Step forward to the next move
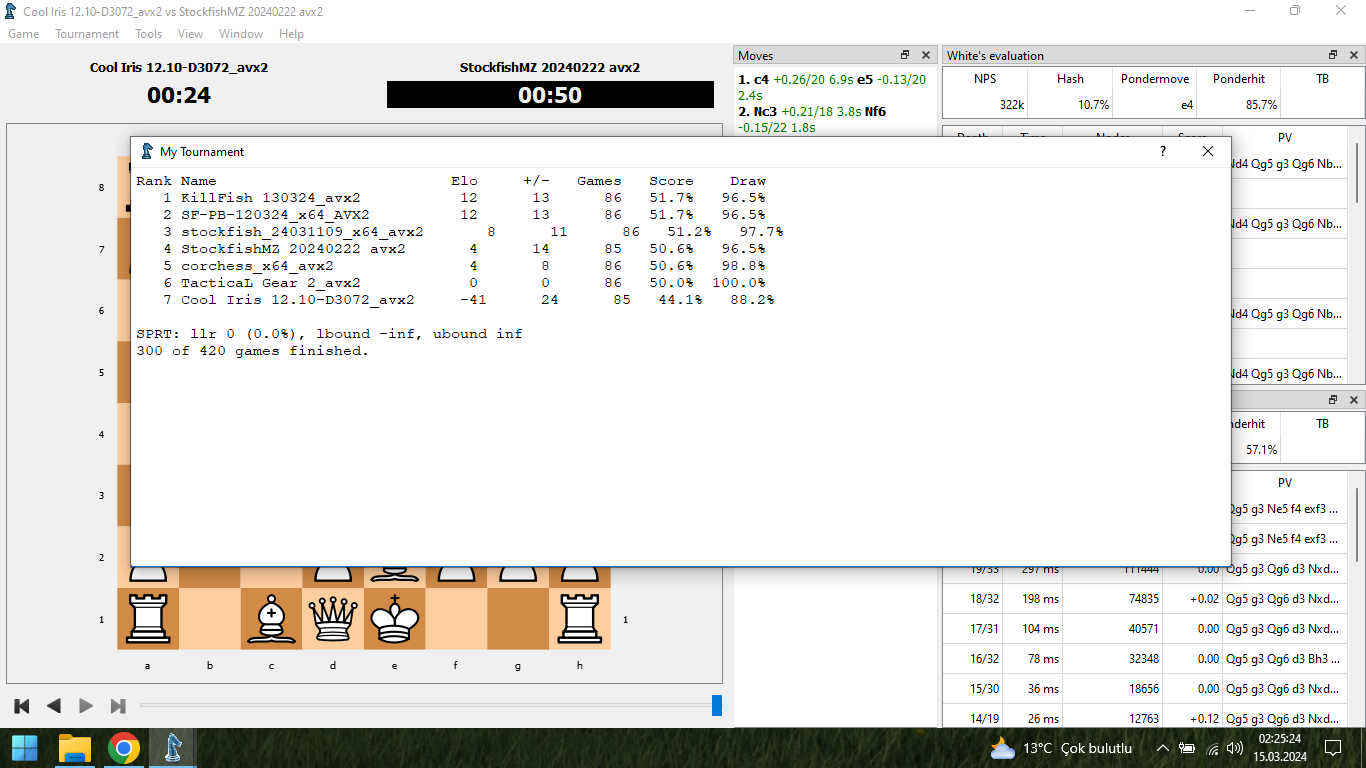 tap(86, 706)
